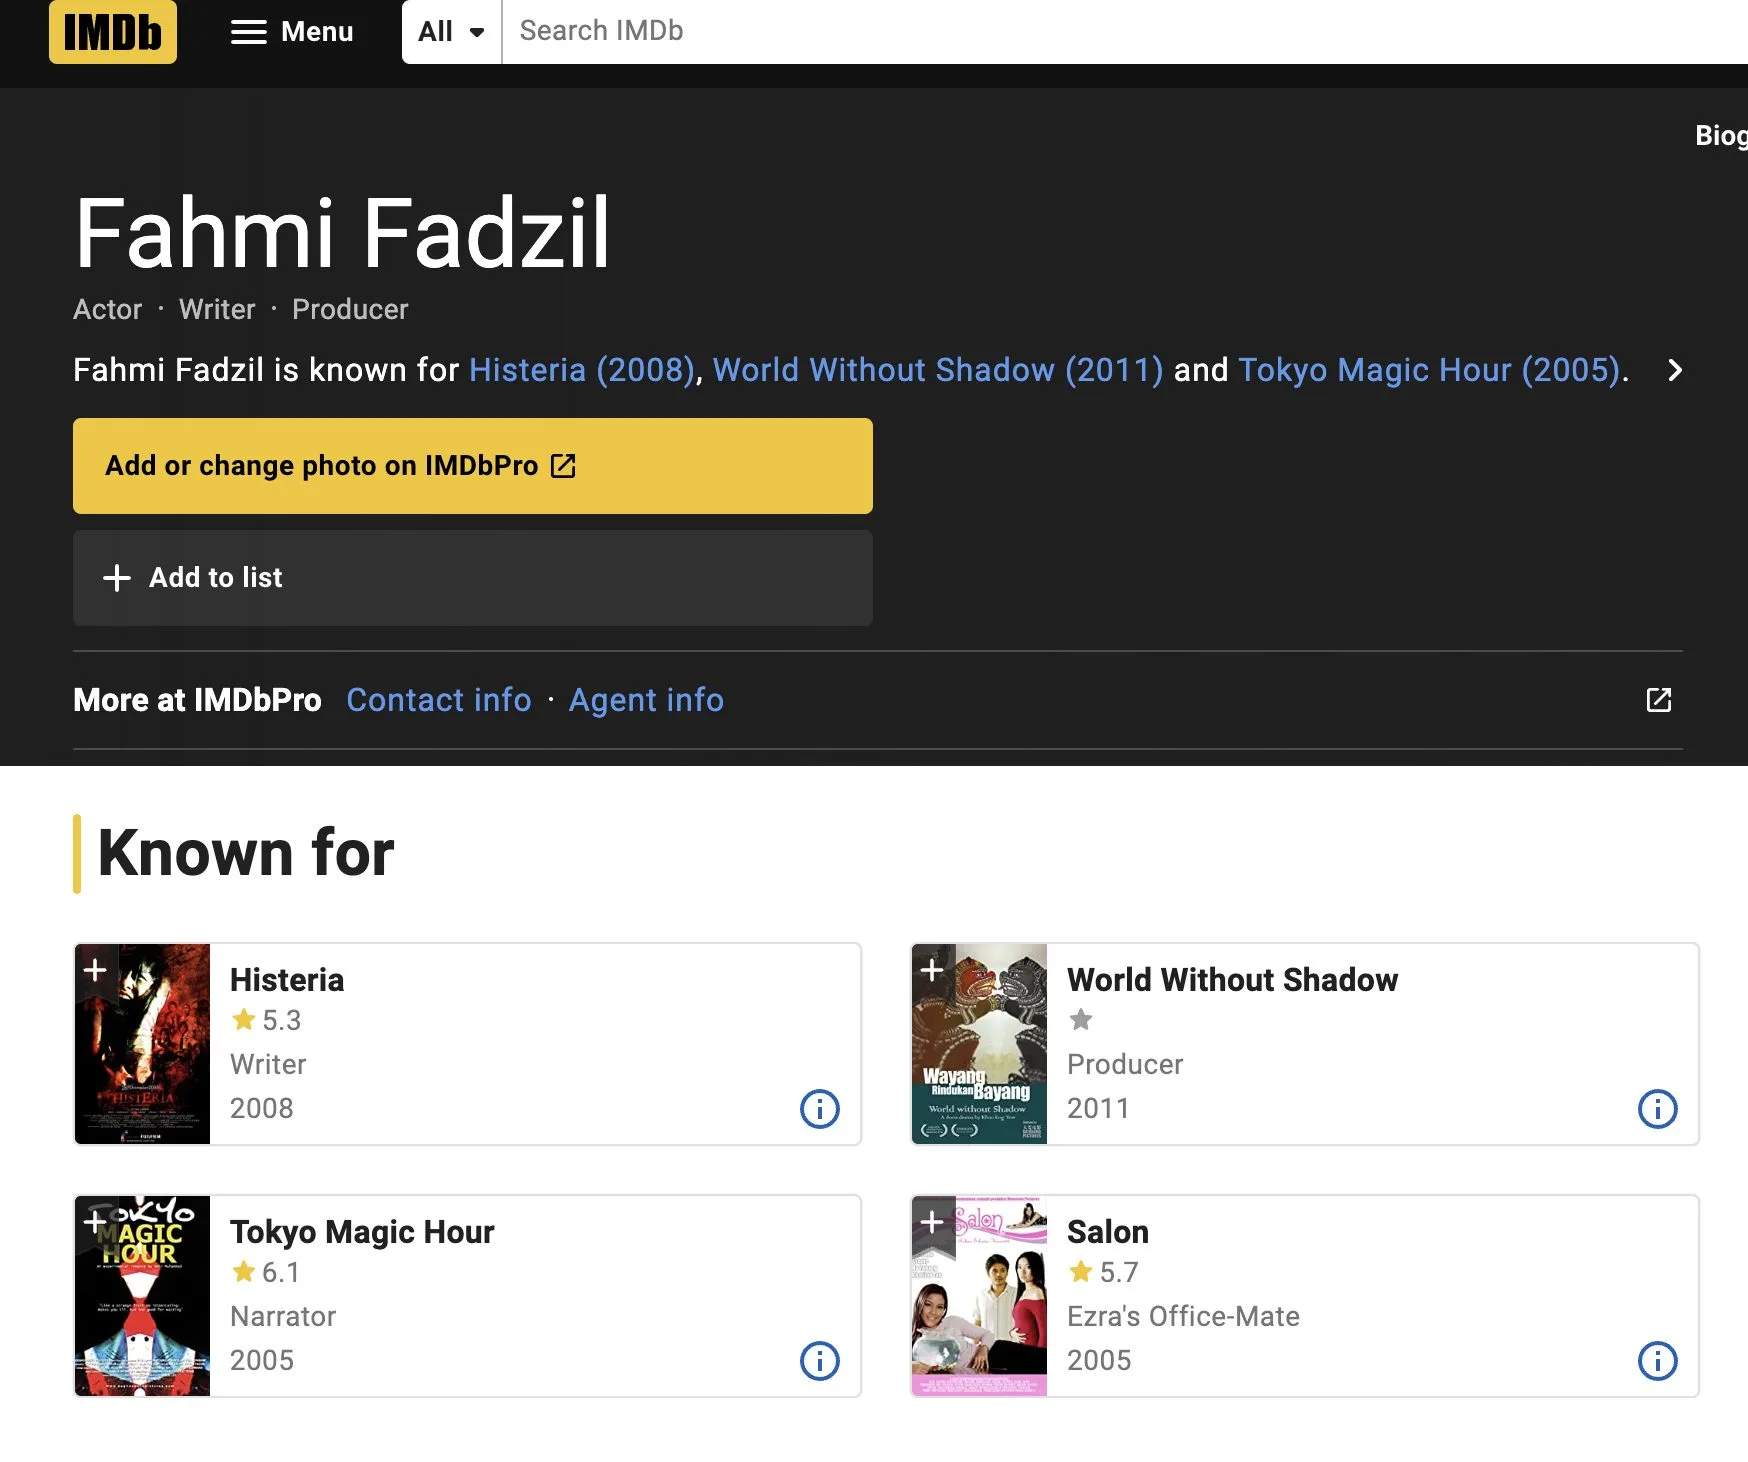Viewport: 1748px width, 1462px height.
Task: Click into the Search IMDb field
Action: [1100, 32]
